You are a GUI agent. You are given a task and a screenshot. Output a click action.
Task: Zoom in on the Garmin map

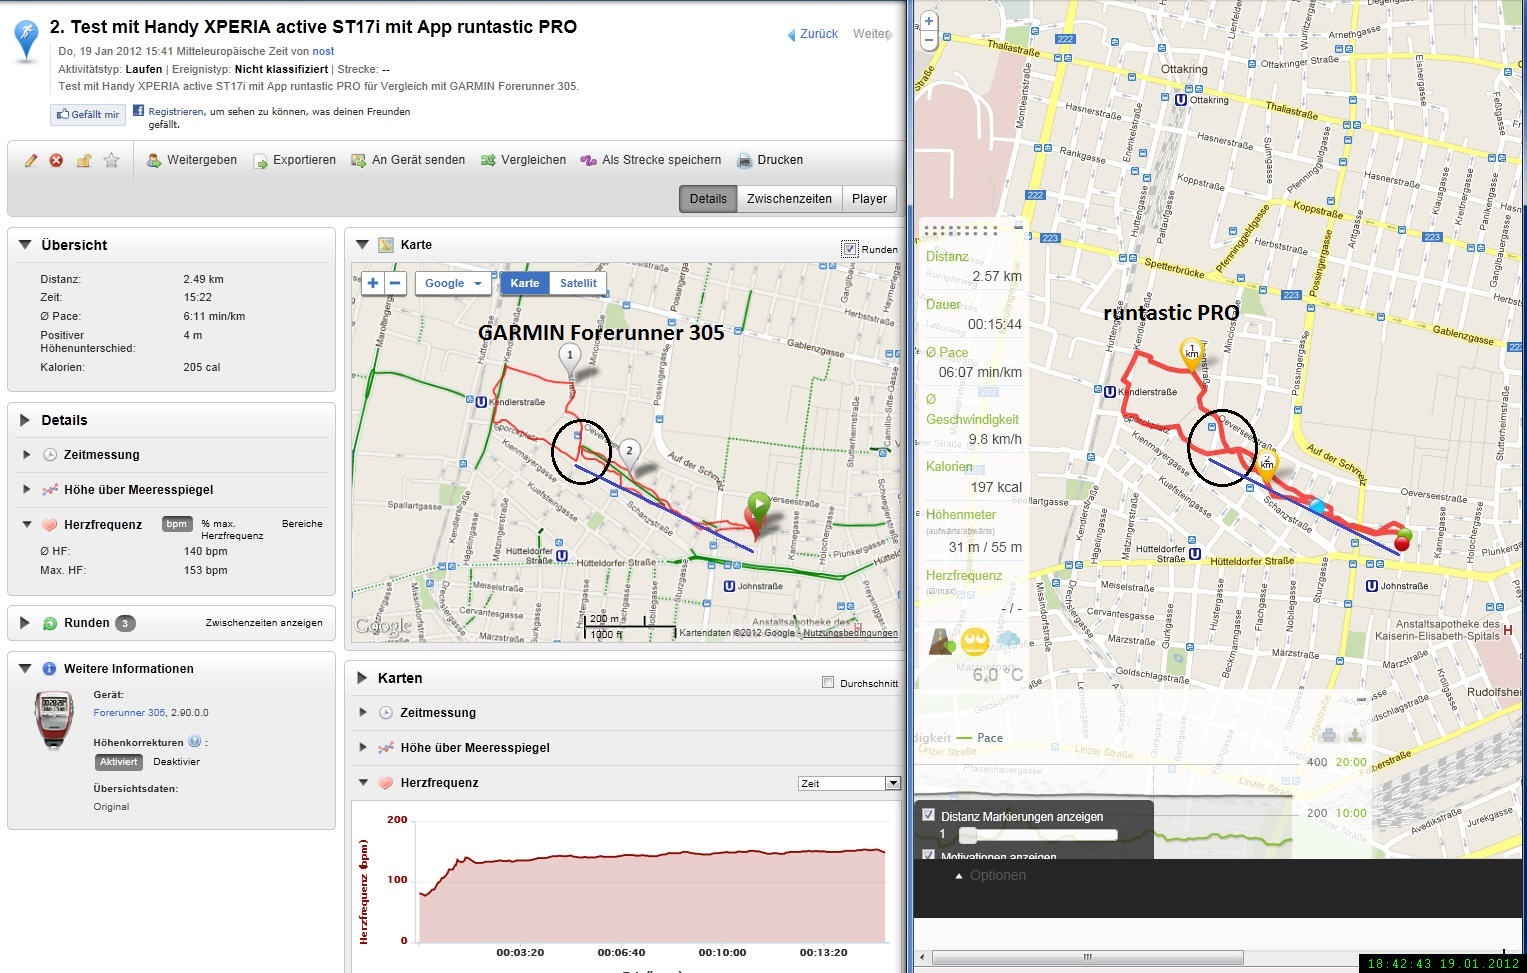[373, 283]
